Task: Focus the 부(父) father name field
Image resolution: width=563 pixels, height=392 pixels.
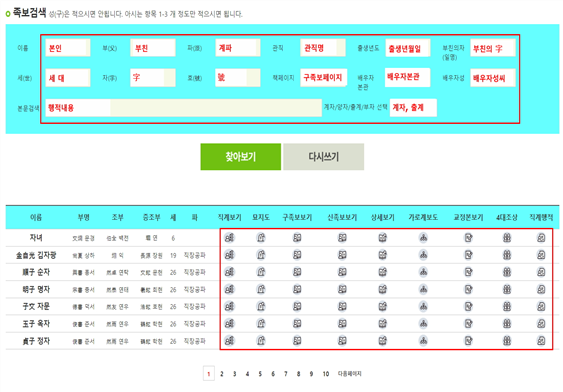Action: click(x=153, y=48)
